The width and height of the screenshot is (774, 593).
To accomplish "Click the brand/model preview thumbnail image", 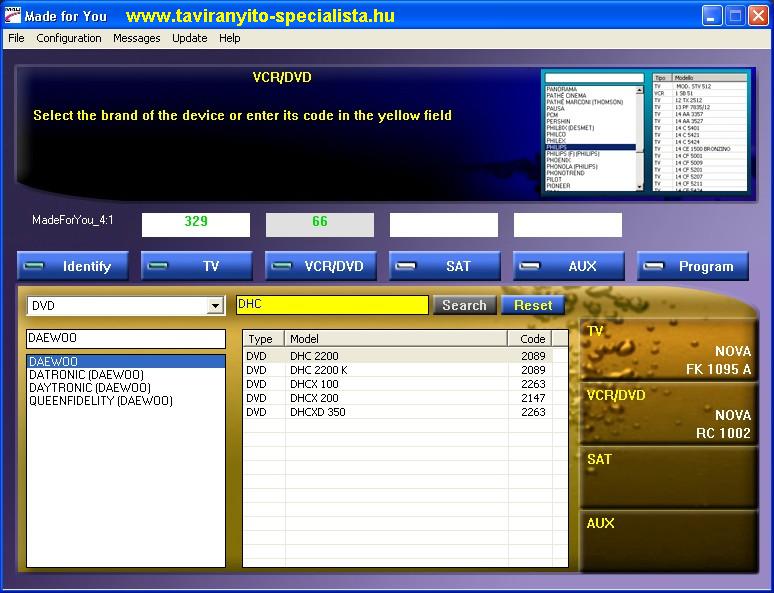I will (x=646, y=131).
